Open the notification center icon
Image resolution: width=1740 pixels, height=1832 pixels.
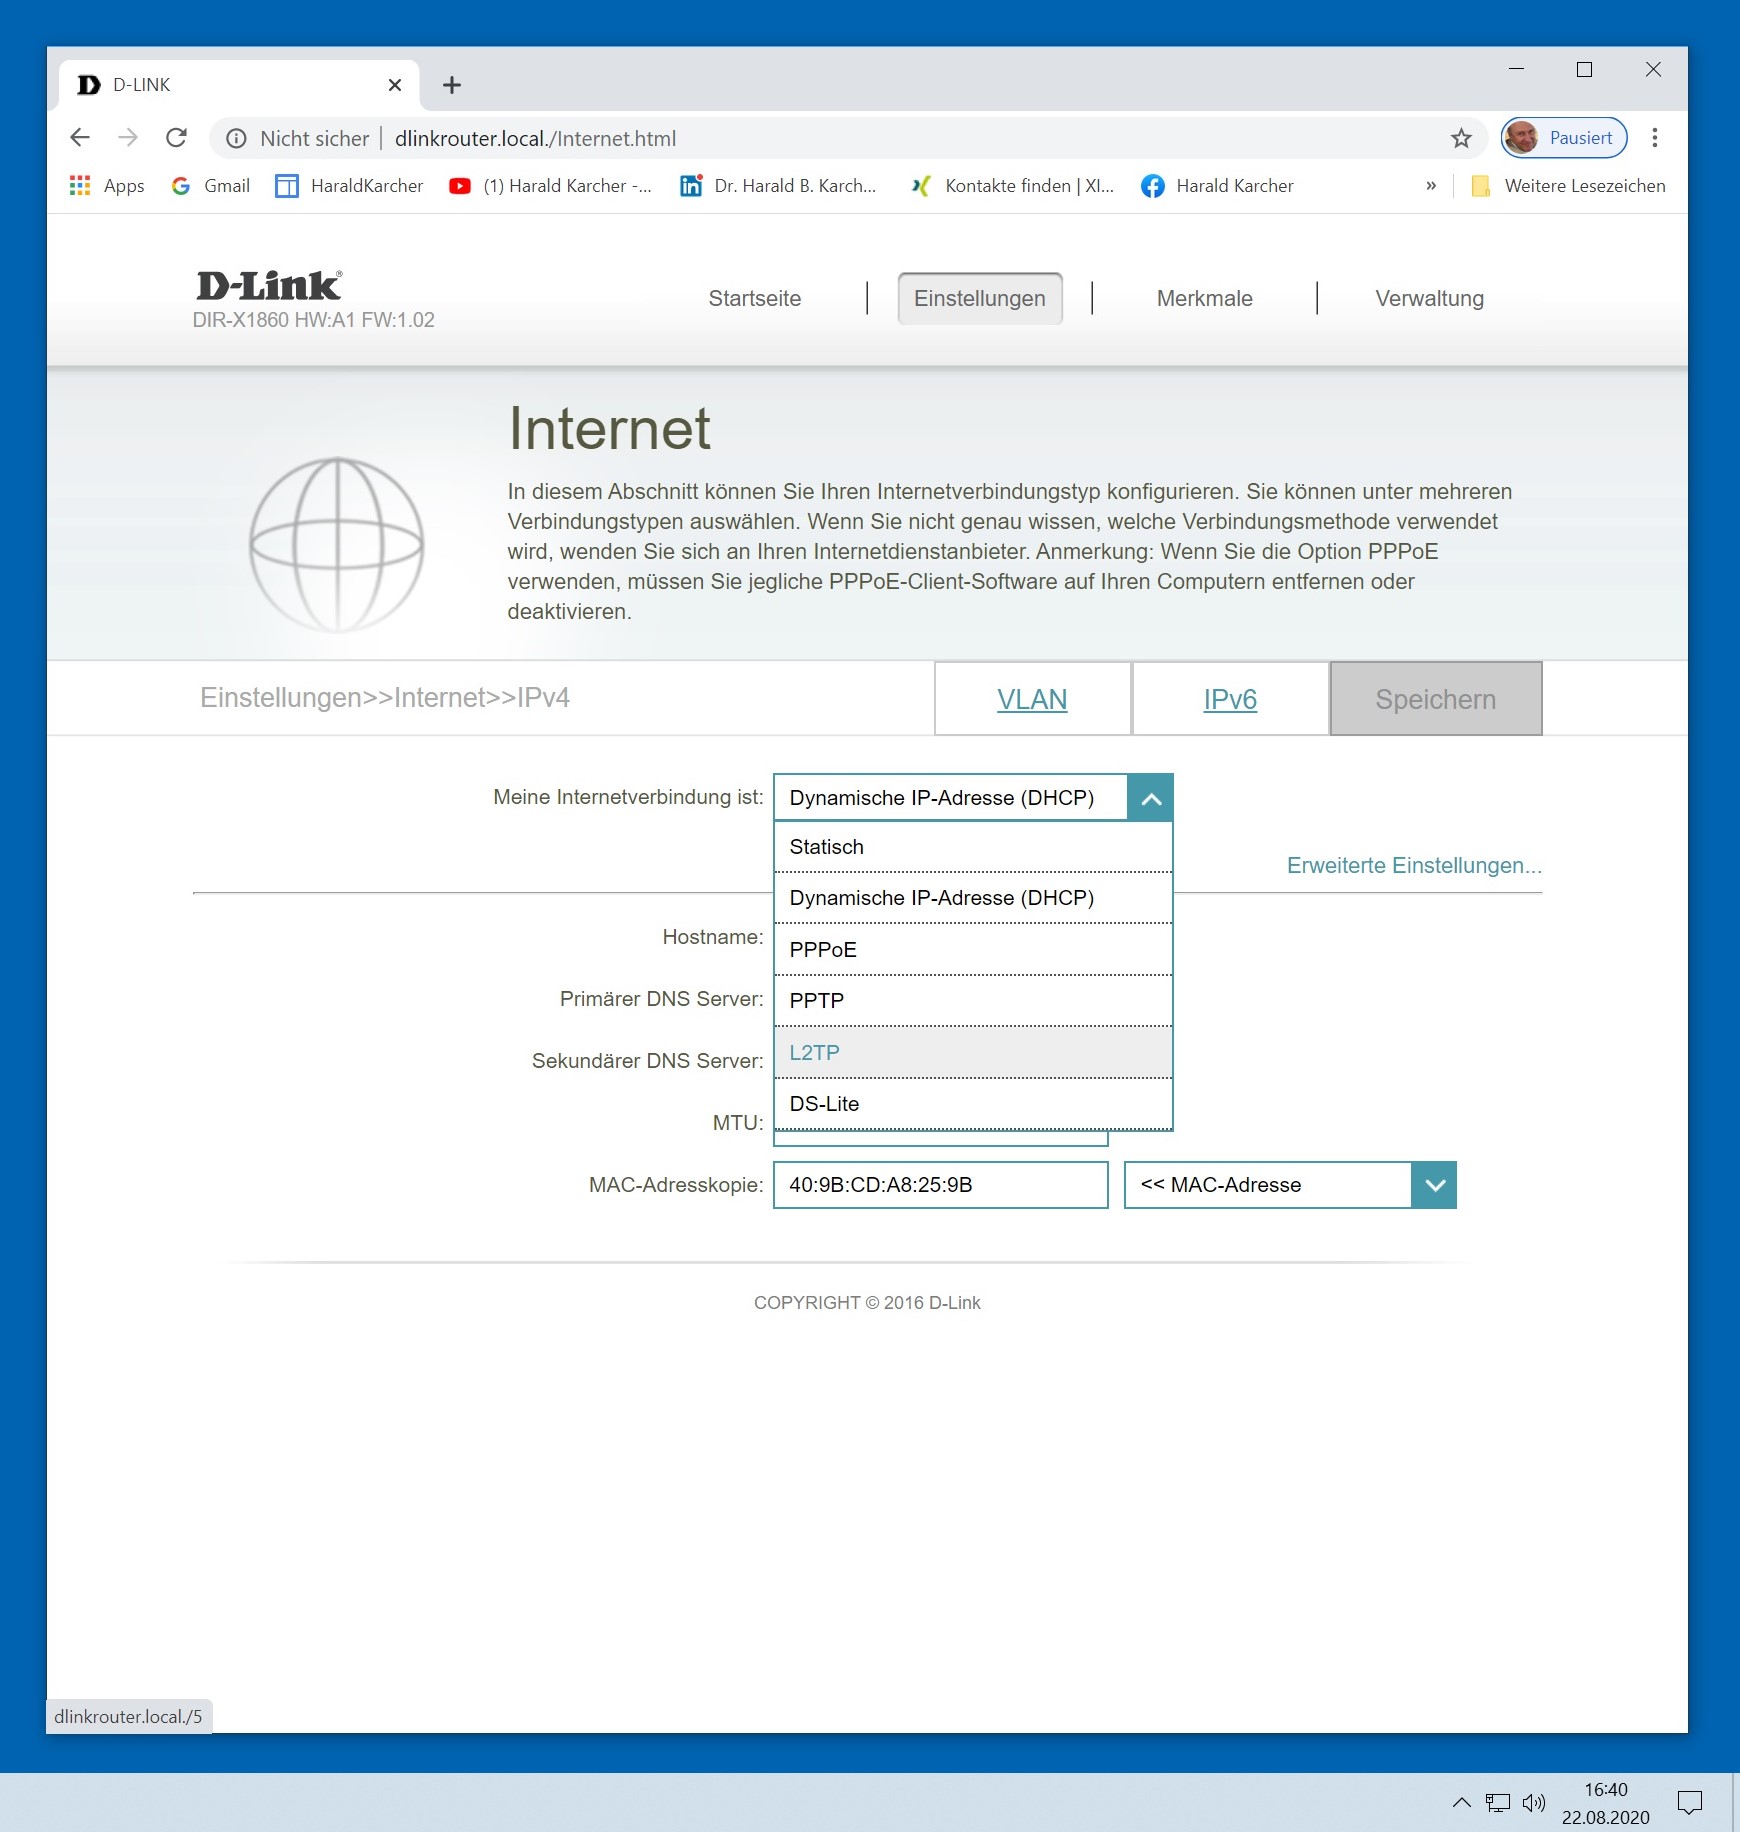[x=1690, y=1803]
